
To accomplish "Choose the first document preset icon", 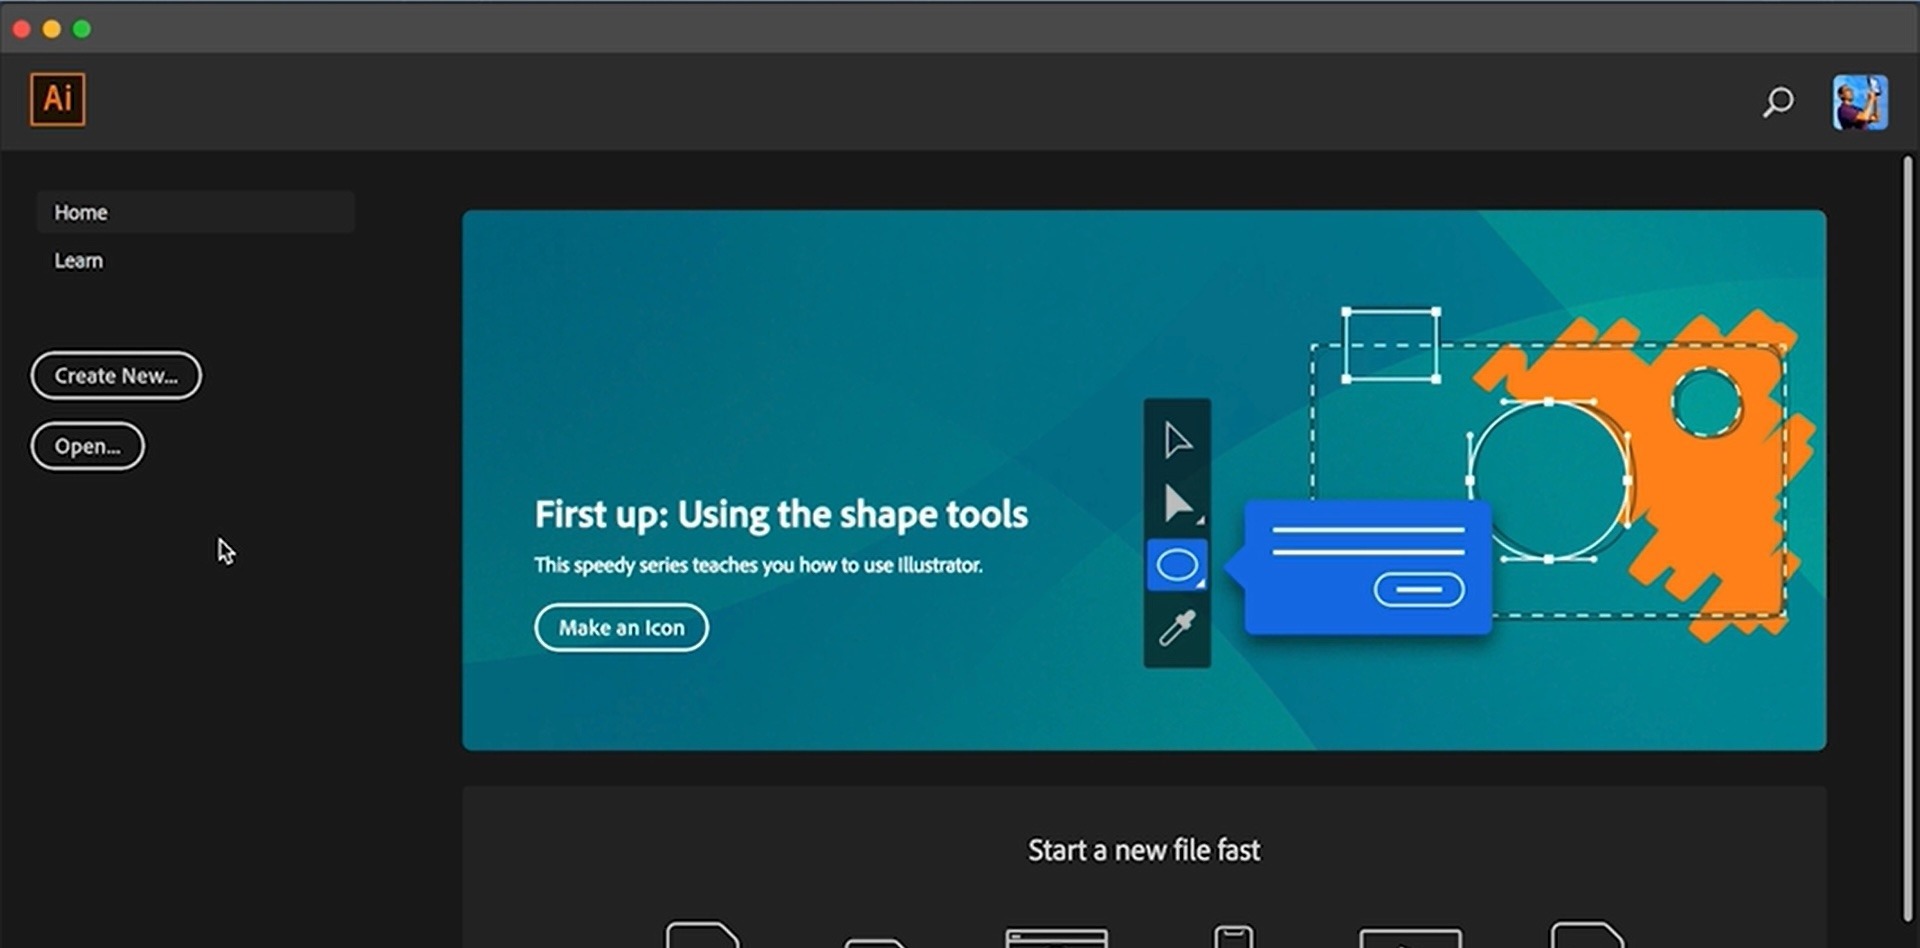I will click(x=702, y=934).
